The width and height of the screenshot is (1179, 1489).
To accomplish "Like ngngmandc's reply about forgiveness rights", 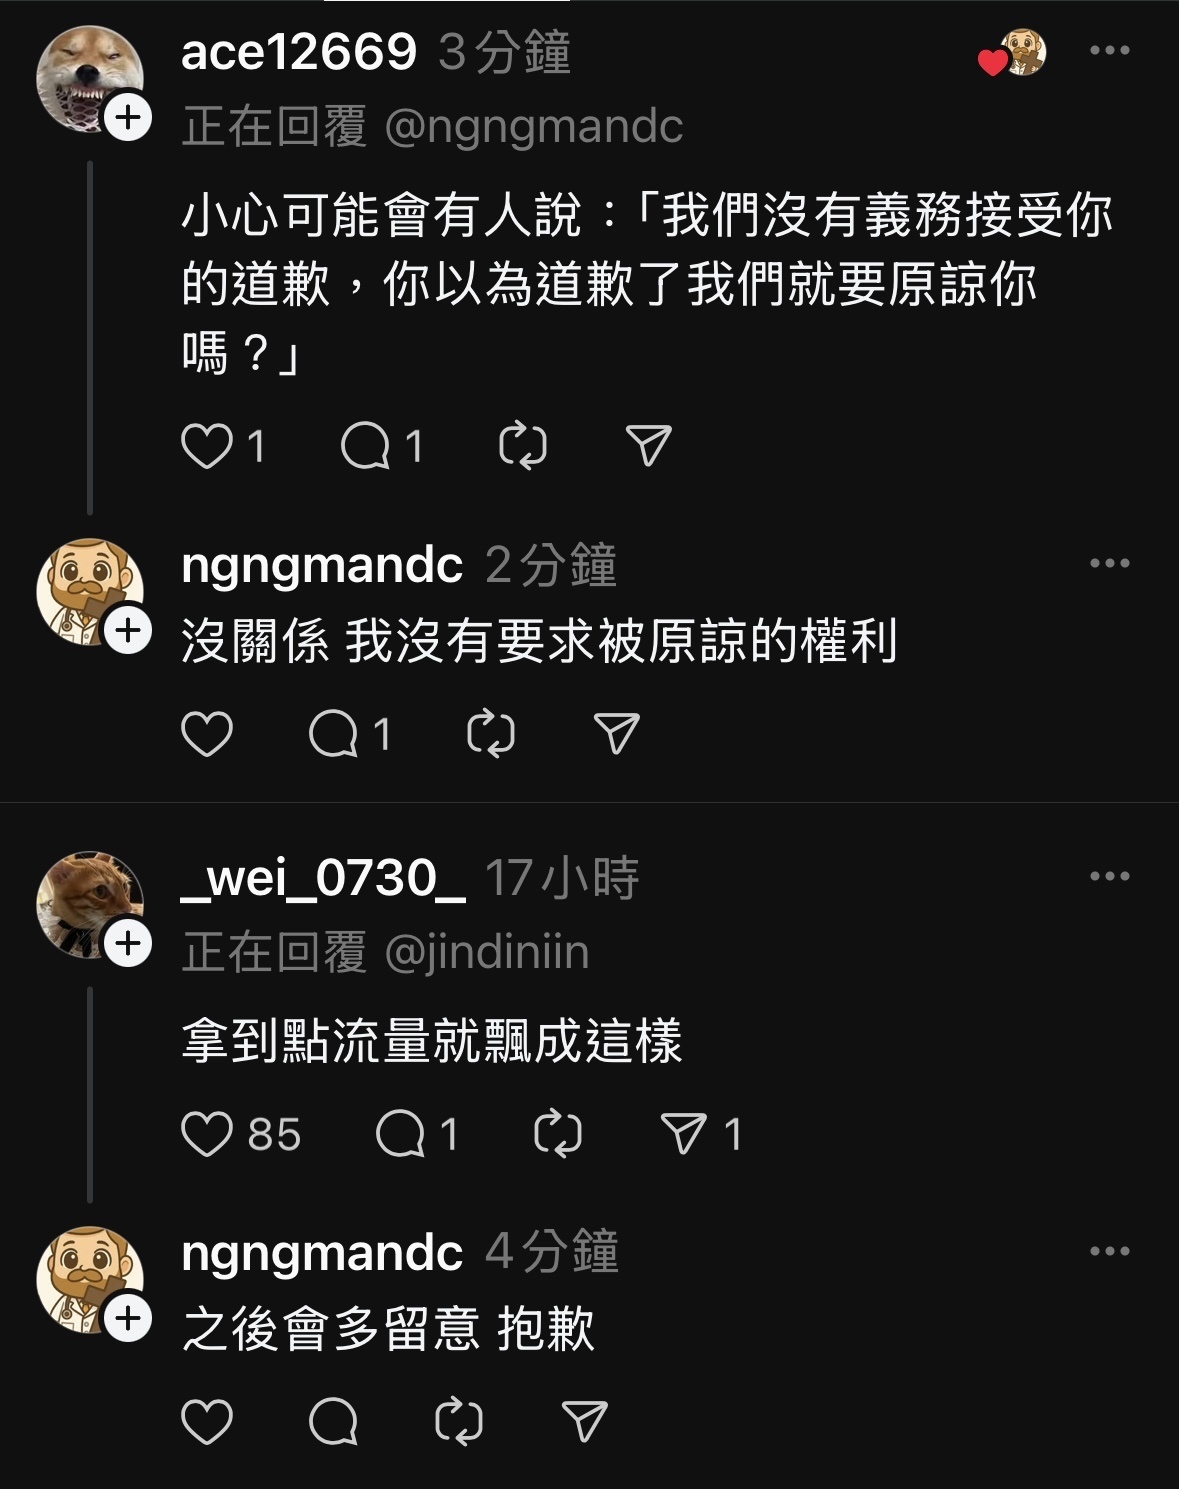I will [x=207, y=734].
